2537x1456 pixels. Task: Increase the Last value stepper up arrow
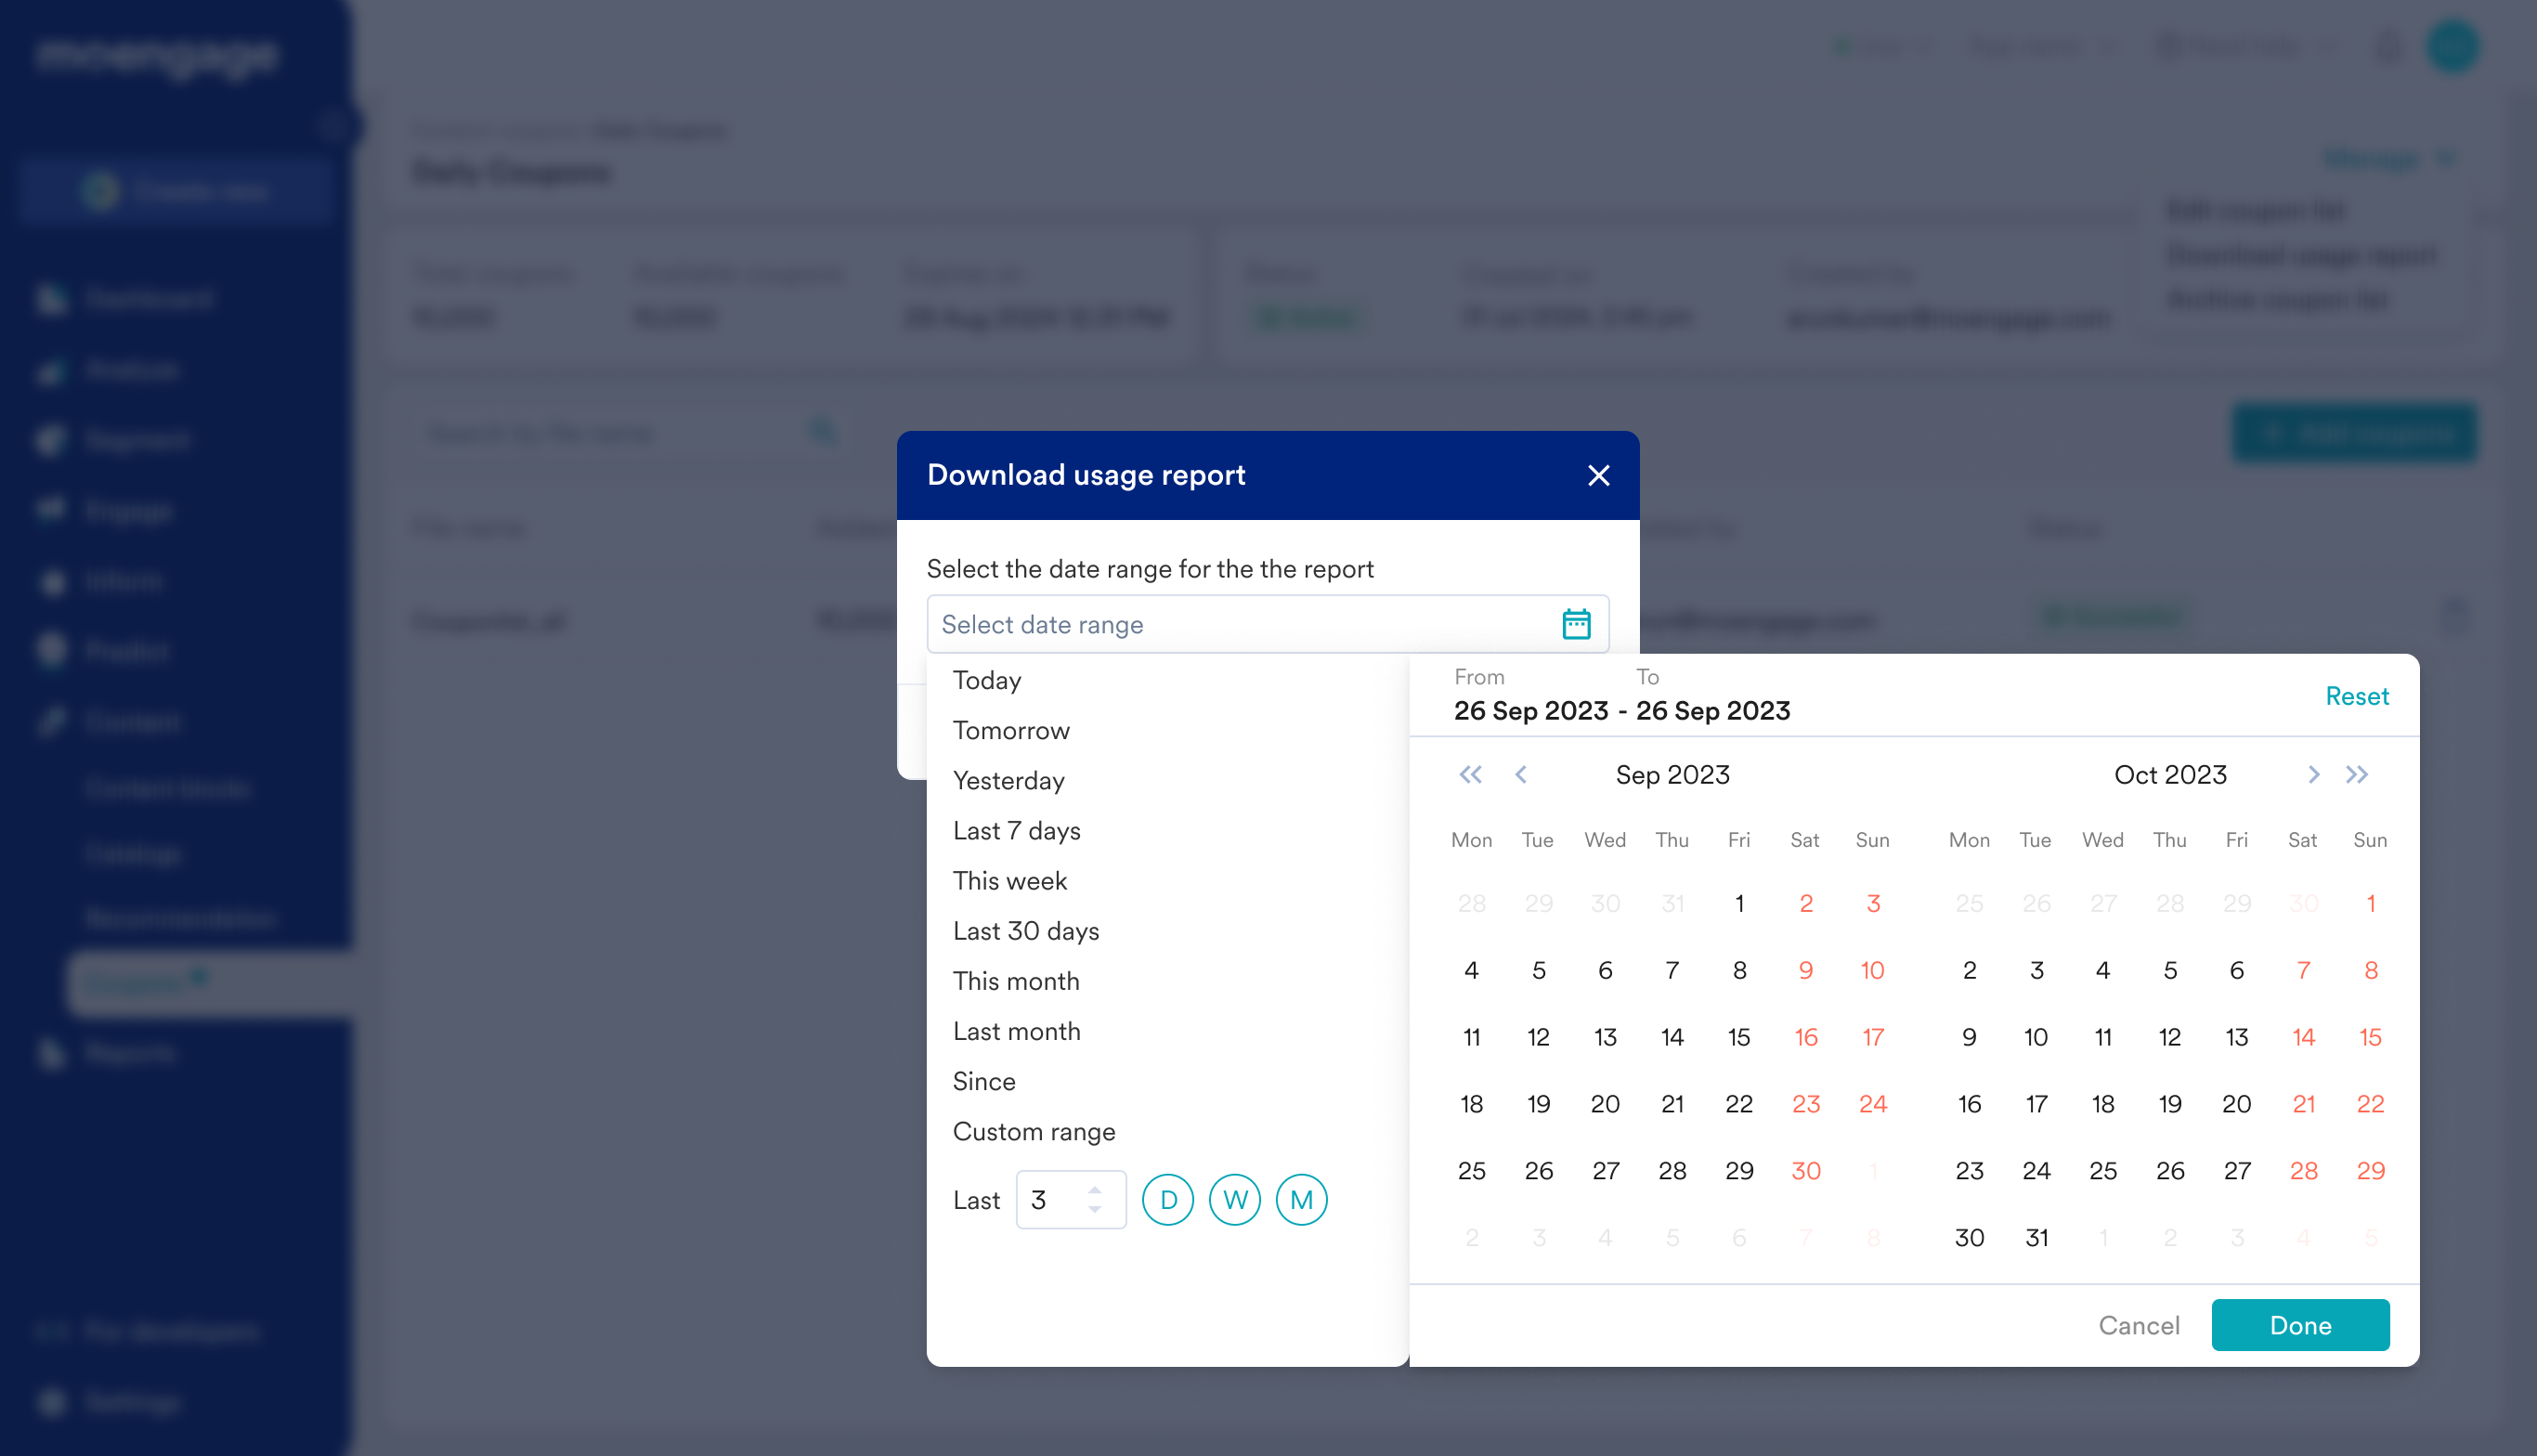coord(1095,1190)
